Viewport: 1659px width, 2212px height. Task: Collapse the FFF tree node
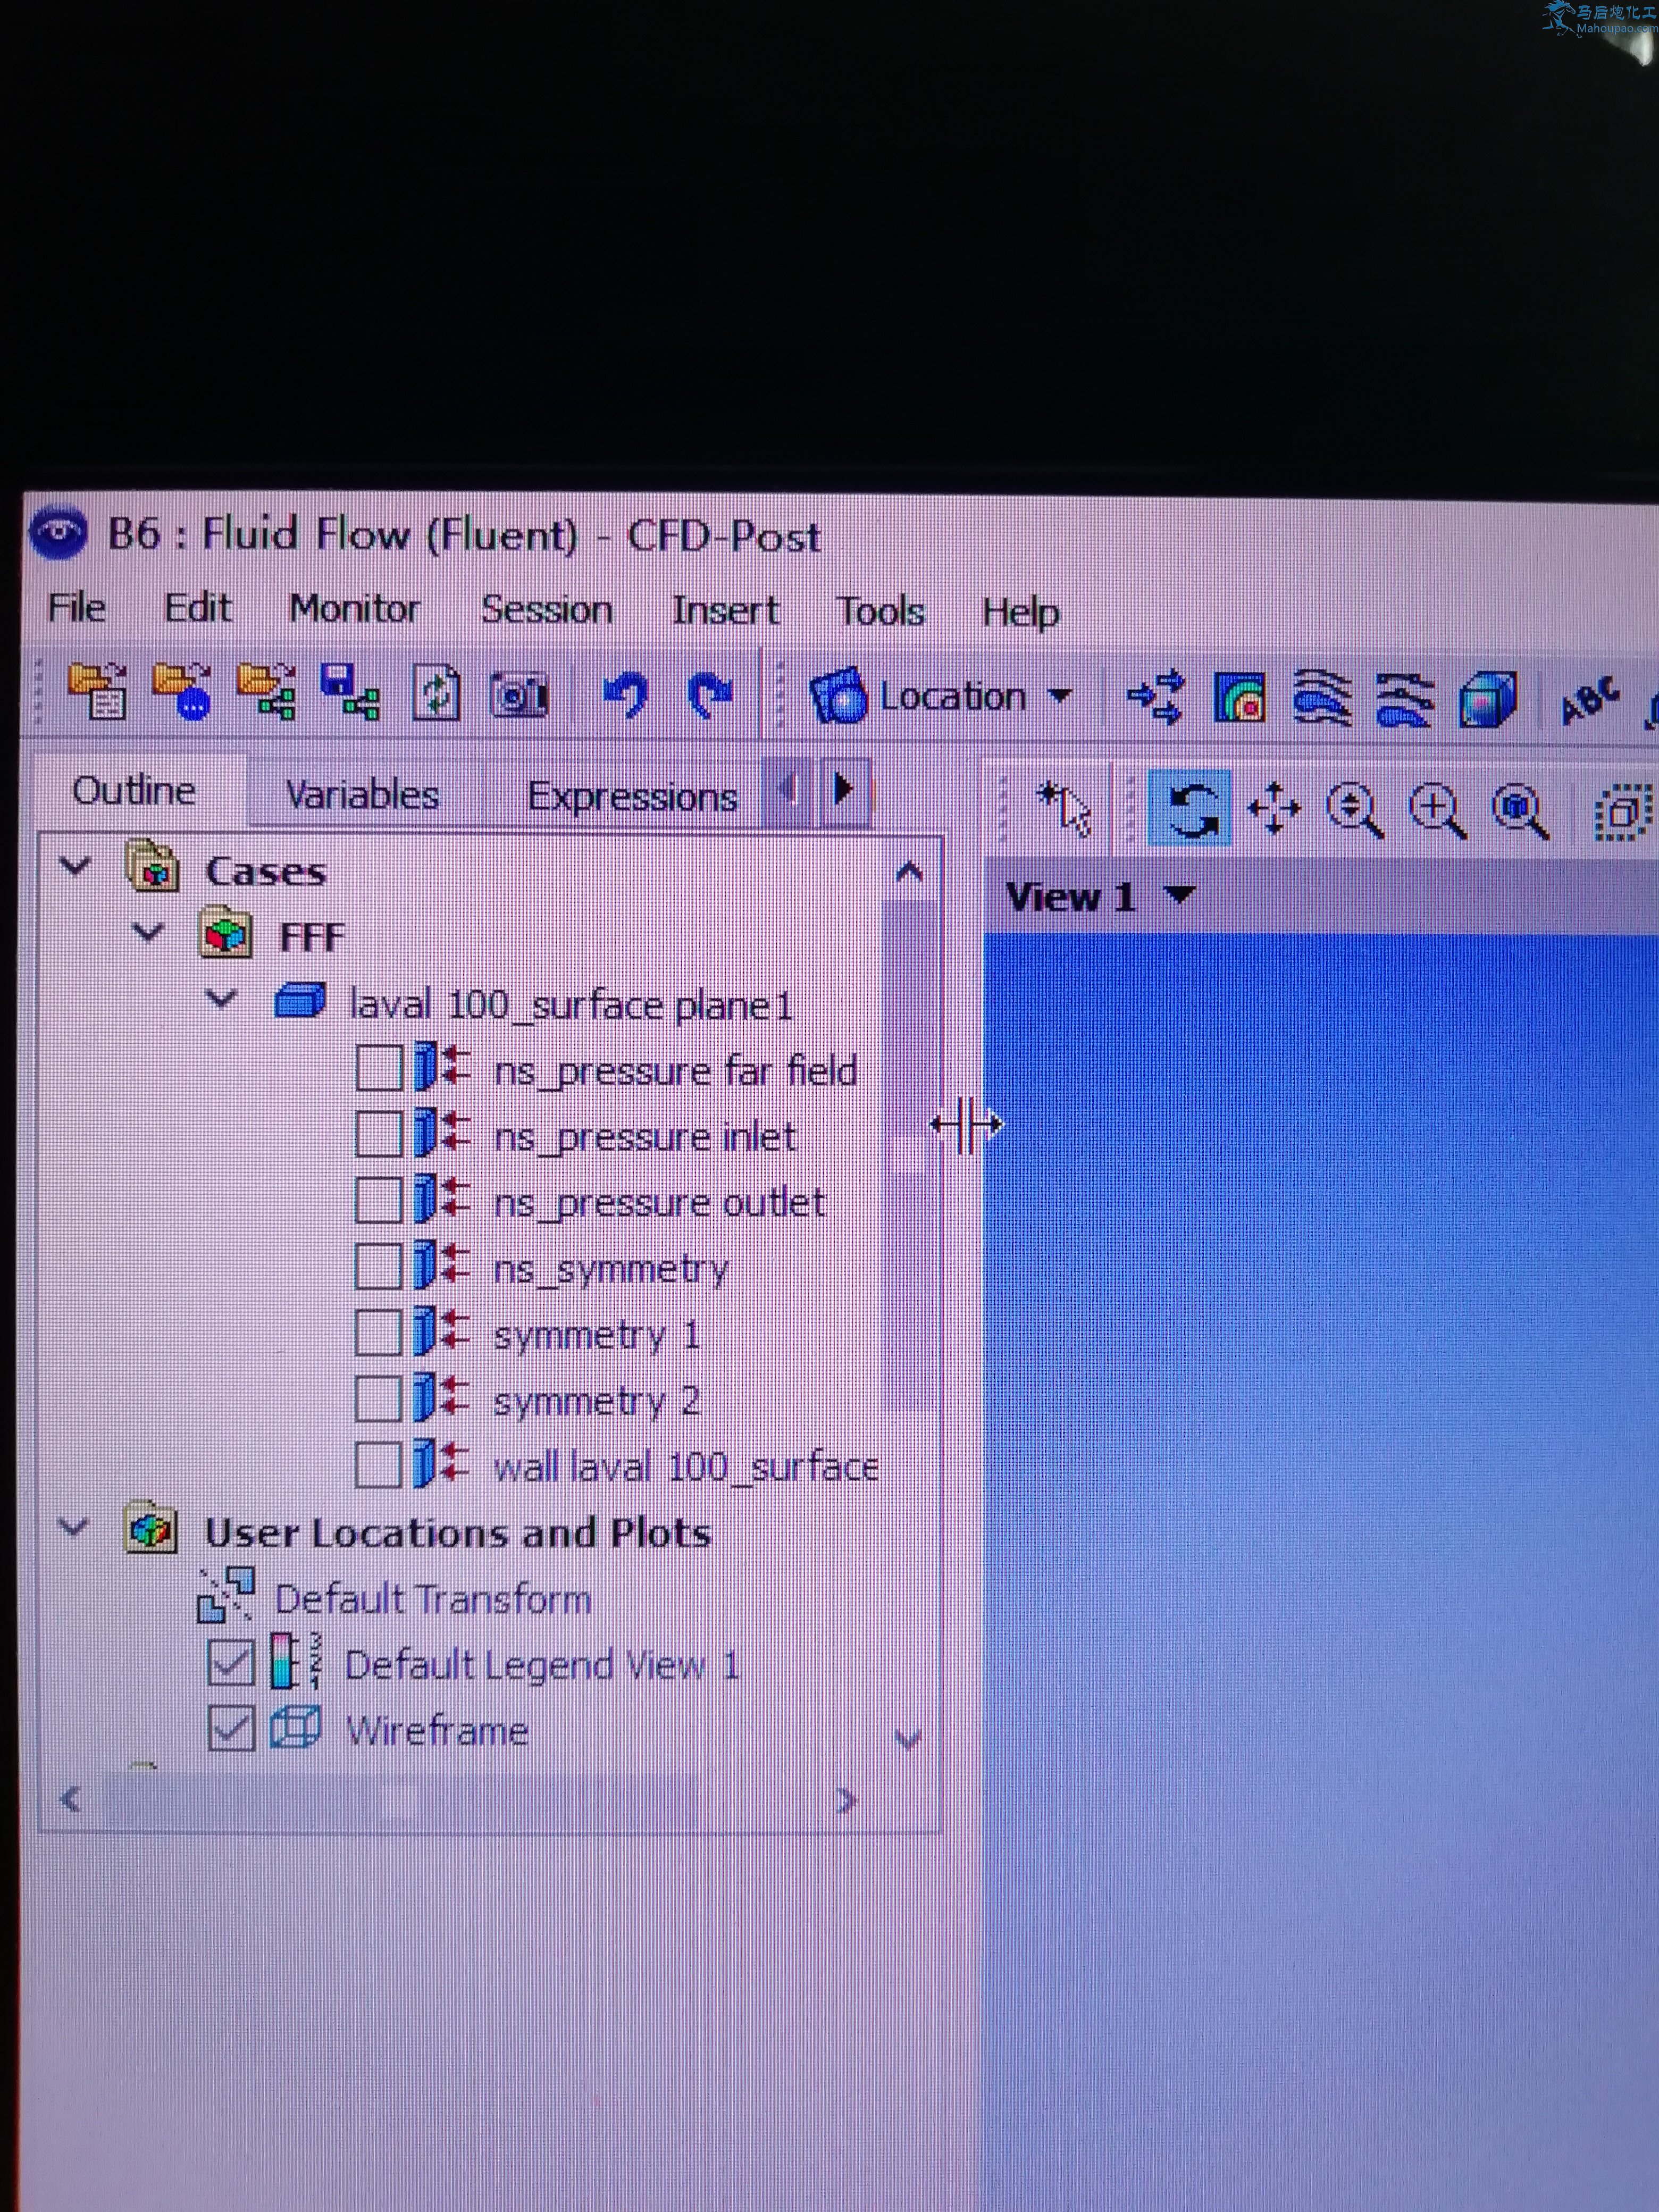coord(148,932)
